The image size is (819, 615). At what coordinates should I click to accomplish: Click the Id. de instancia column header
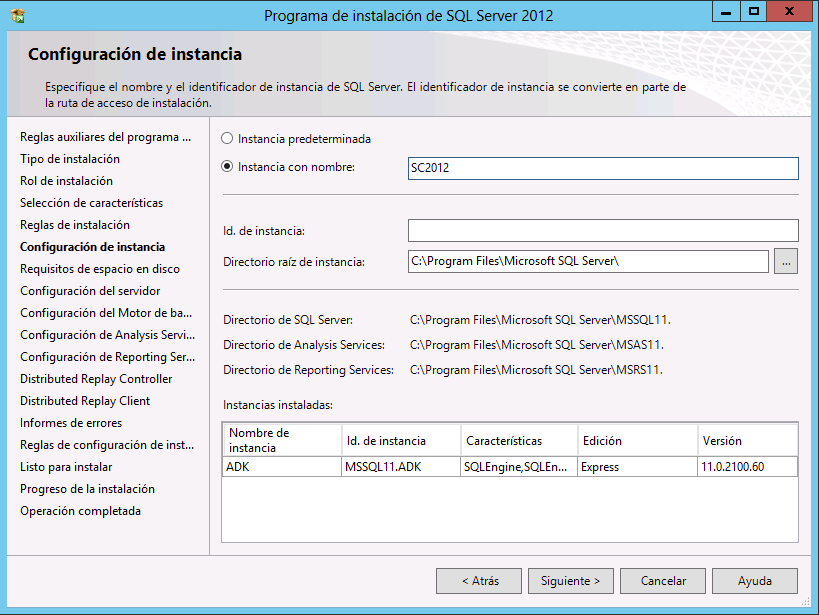401,440
